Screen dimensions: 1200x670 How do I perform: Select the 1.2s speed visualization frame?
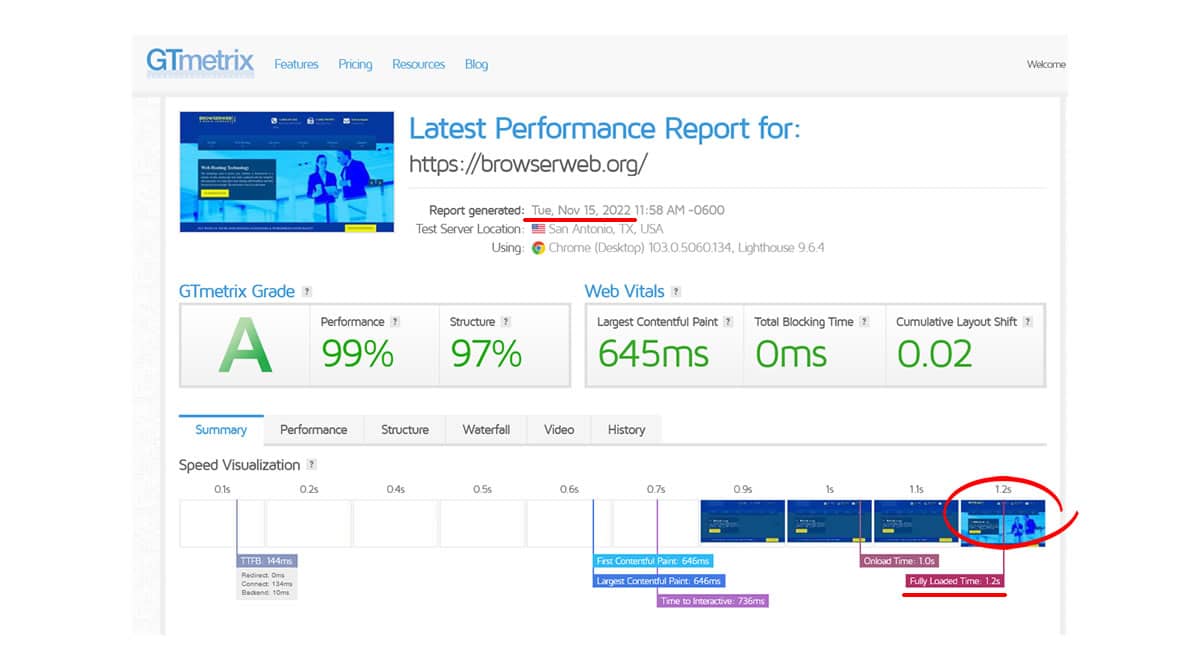point(1003,522)
